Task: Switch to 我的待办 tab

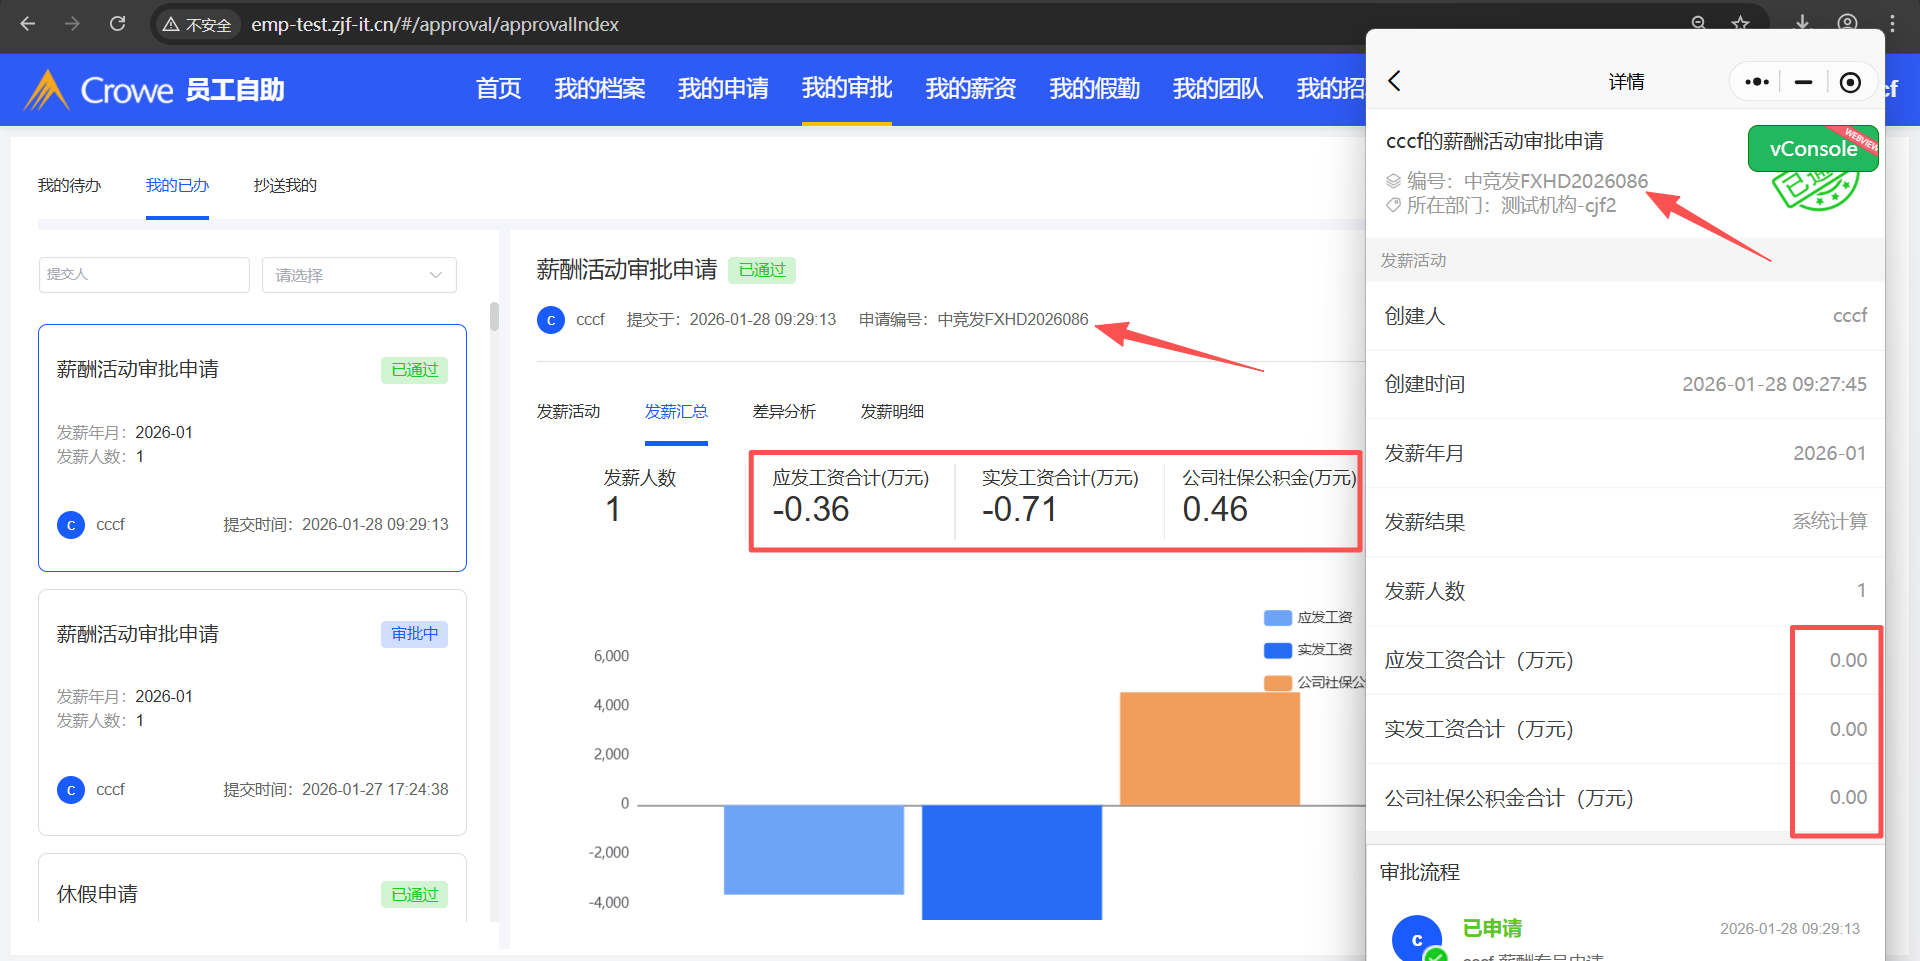Action: [x=69, y=186]
